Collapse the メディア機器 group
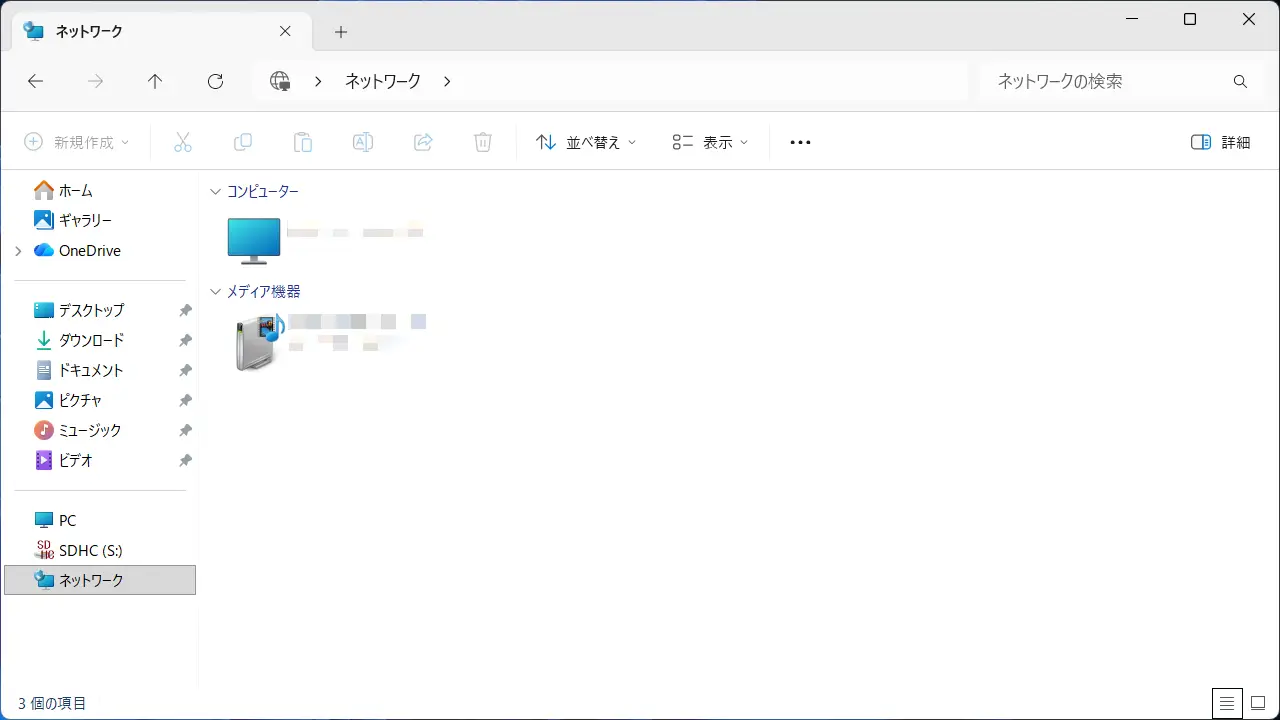The height and width of the screenshot is (720, 1280). 215,292
